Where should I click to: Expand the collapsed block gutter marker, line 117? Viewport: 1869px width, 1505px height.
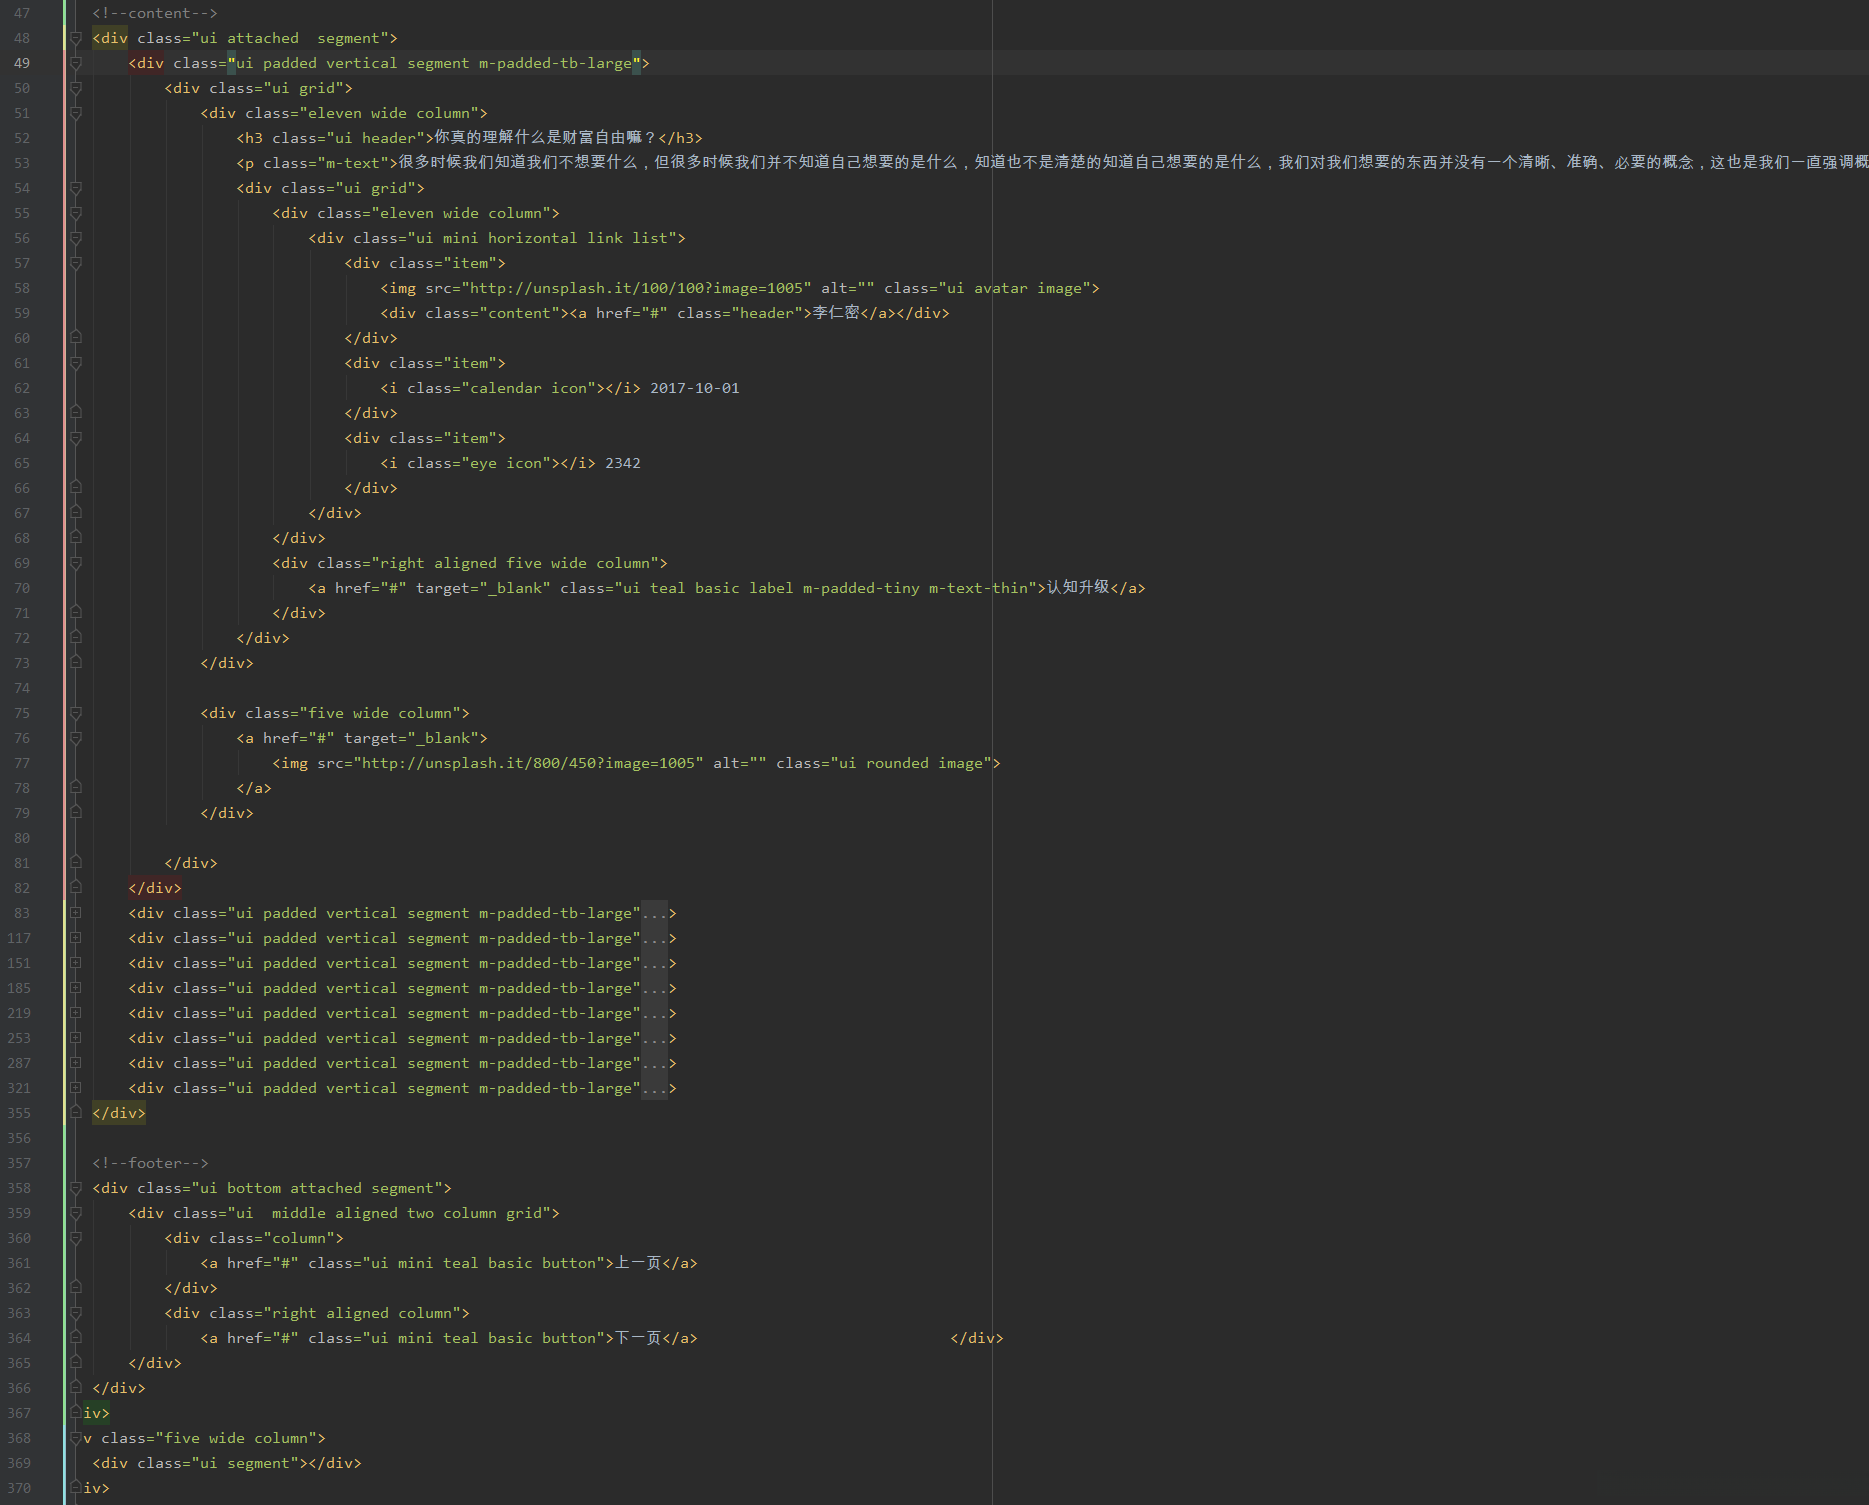(76, 938)
